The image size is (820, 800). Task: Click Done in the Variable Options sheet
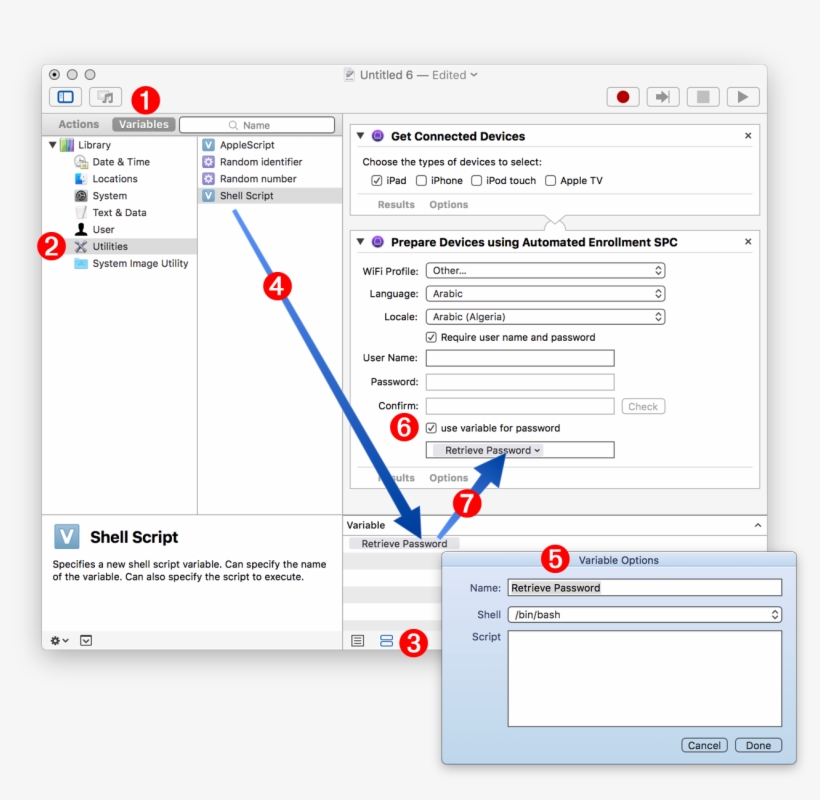tap(758, 745)
